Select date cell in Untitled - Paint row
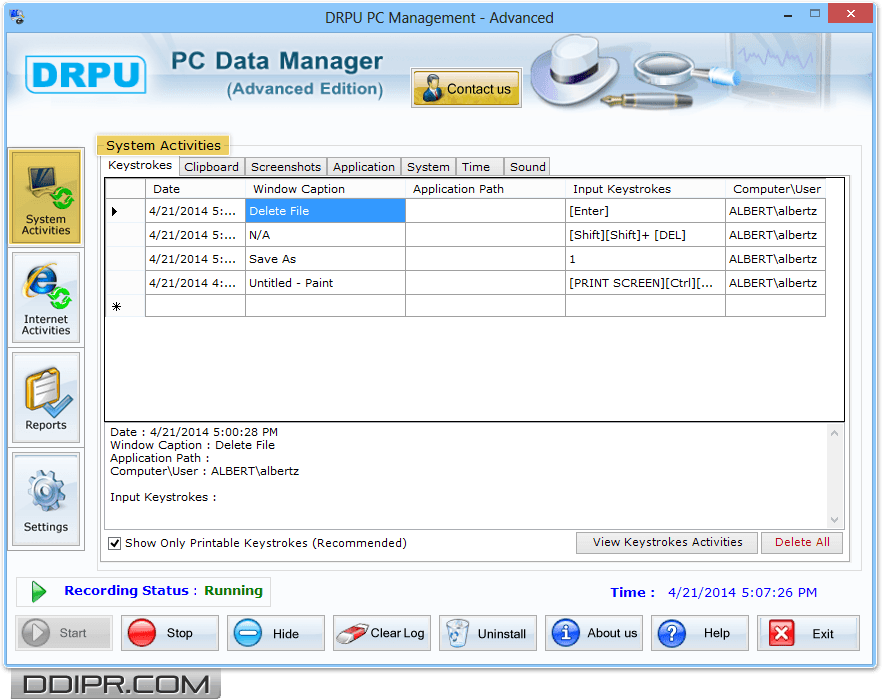The image size is (882, 699). pyautogui.click(x=195, y=283)
